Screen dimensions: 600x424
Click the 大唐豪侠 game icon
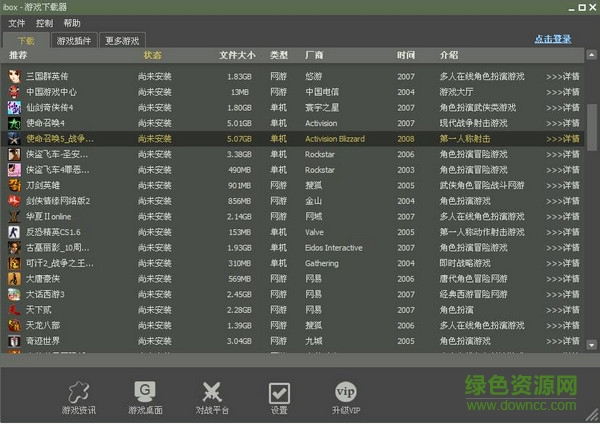14,279
